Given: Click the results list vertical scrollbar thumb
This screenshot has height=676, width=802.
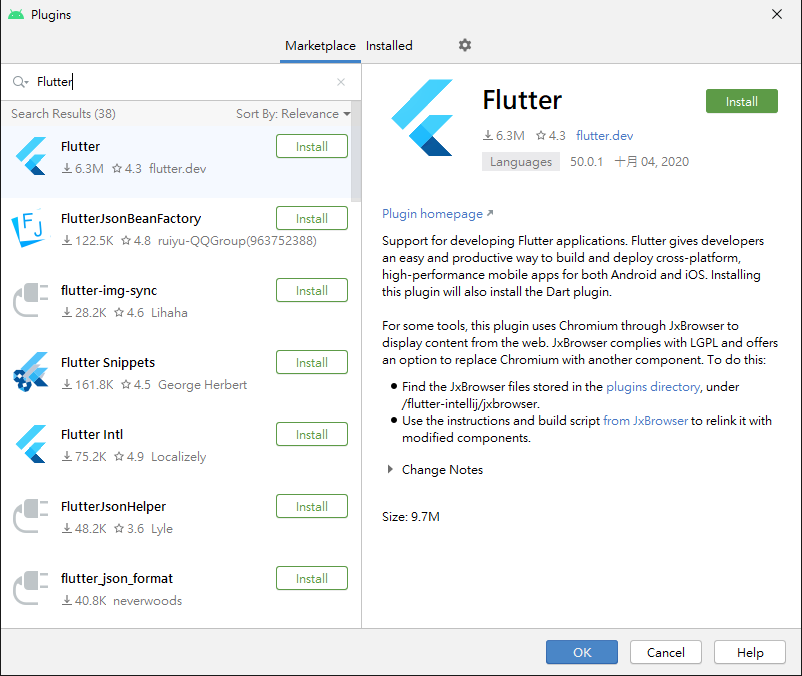Looking at the screenshot, I should tap(356, 151).
